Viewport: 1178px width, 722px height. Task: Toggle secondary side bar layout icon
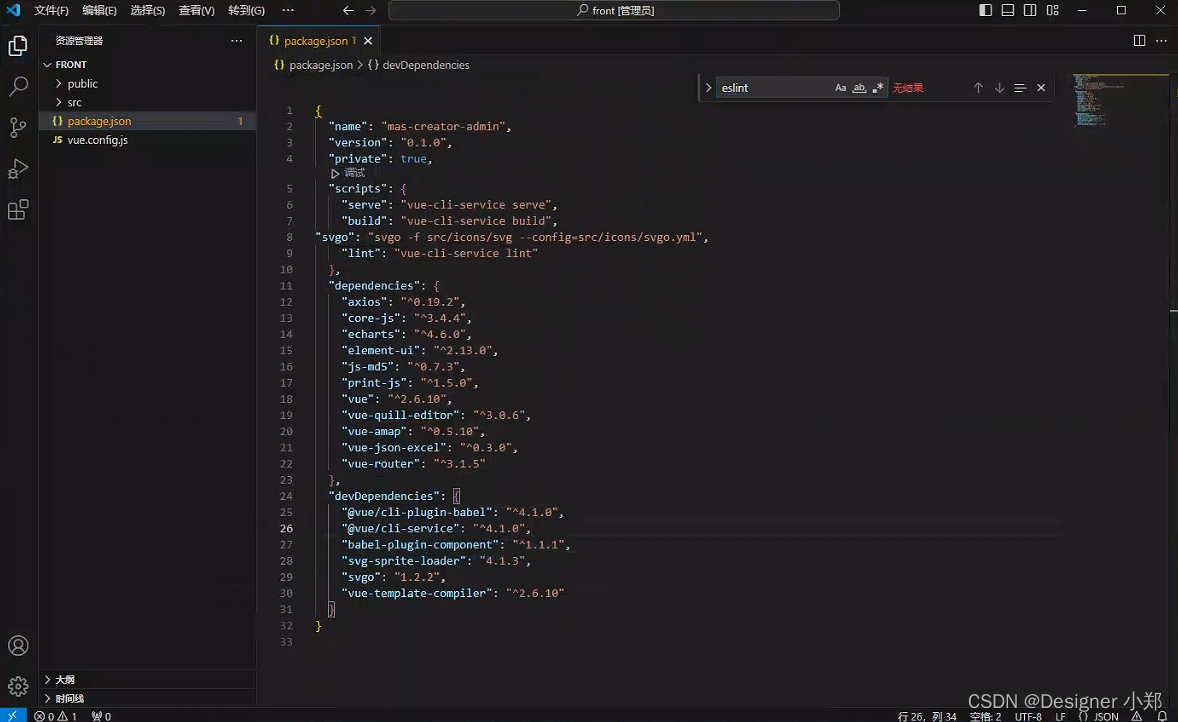[x=1030, y=11]
